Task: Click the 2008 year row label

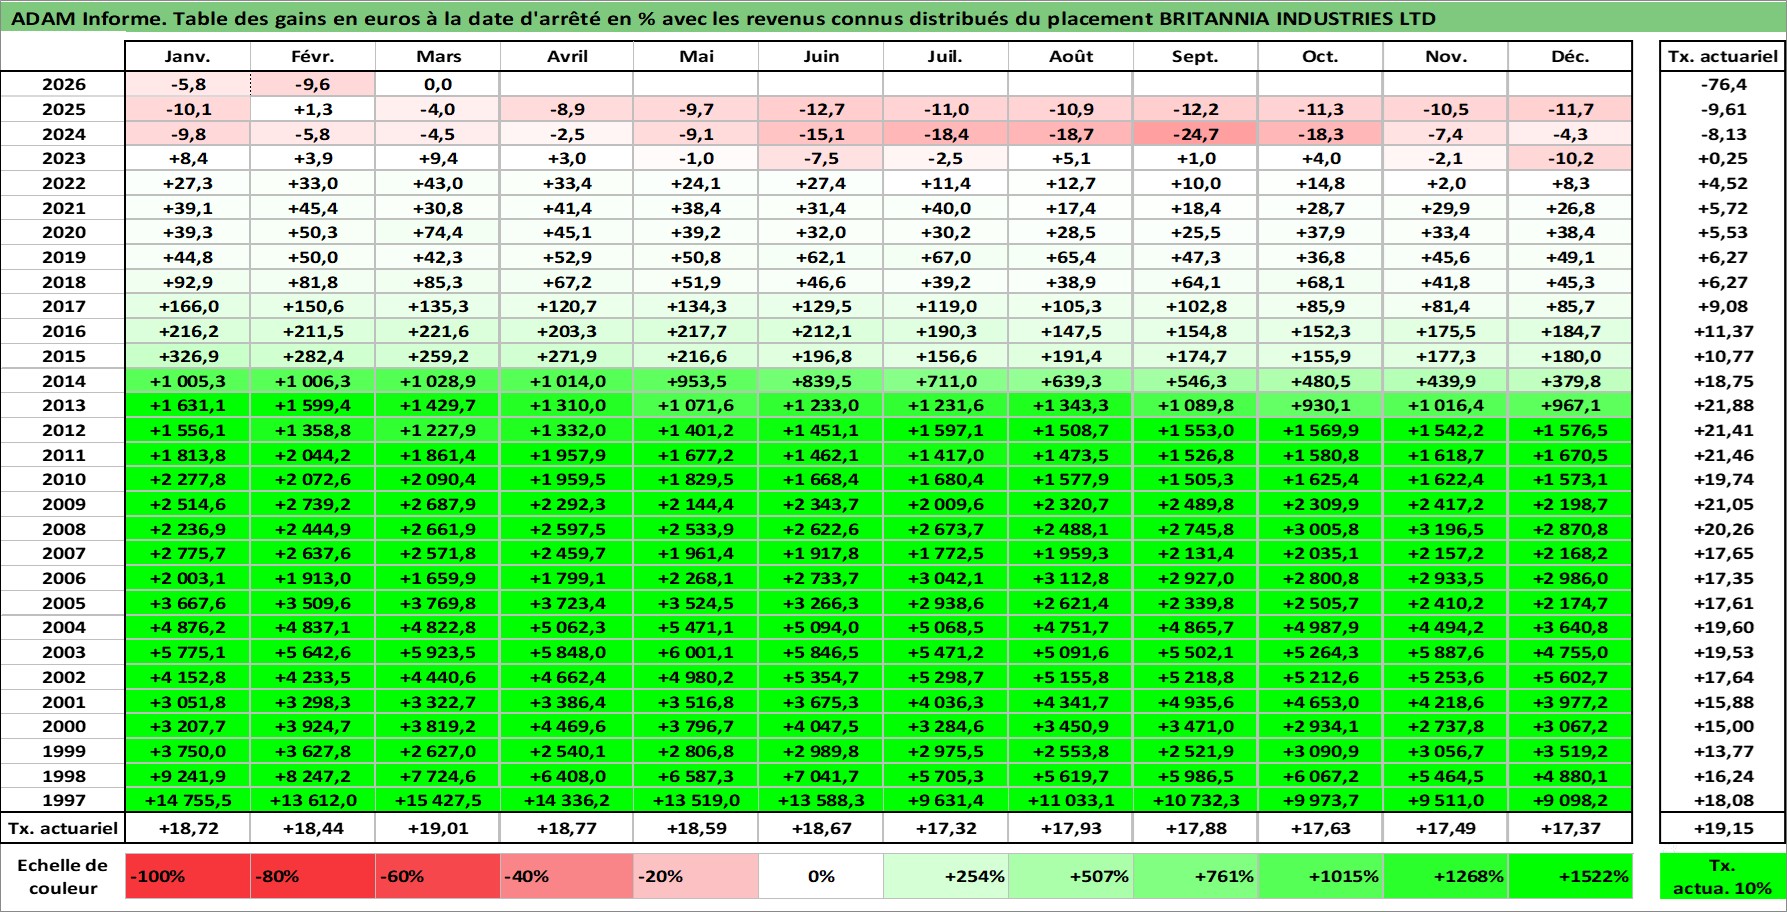Action: pyautogui.click(x=63, y=529)
